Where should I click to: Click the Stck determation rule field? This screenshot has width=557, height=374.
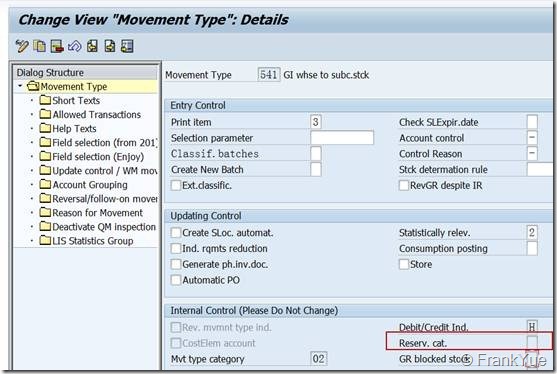tap(540, 169)
